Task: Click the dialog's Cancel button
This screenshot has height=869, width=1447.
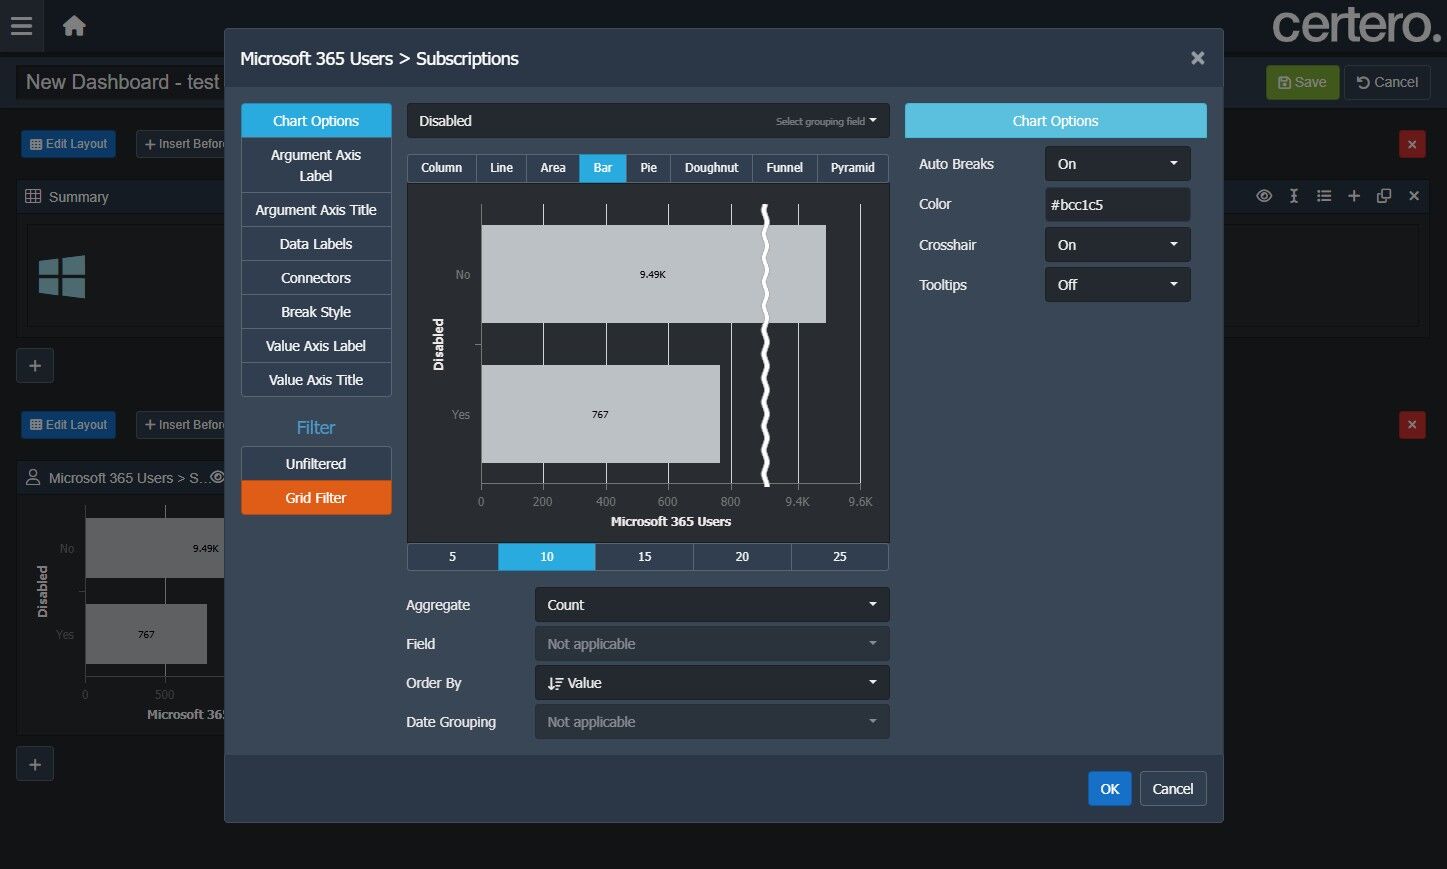Action: click(x=1172, y=789)
